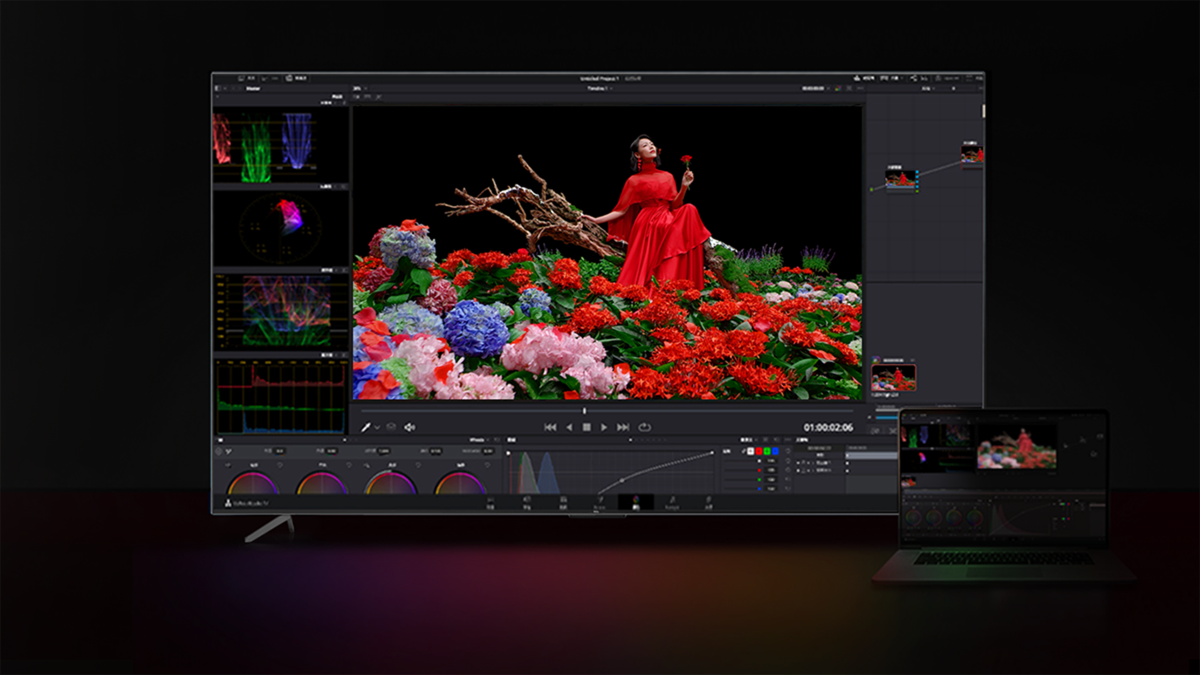Switch to the Edit page tab
1200x675 pixels.
click(x=563, y=502)
